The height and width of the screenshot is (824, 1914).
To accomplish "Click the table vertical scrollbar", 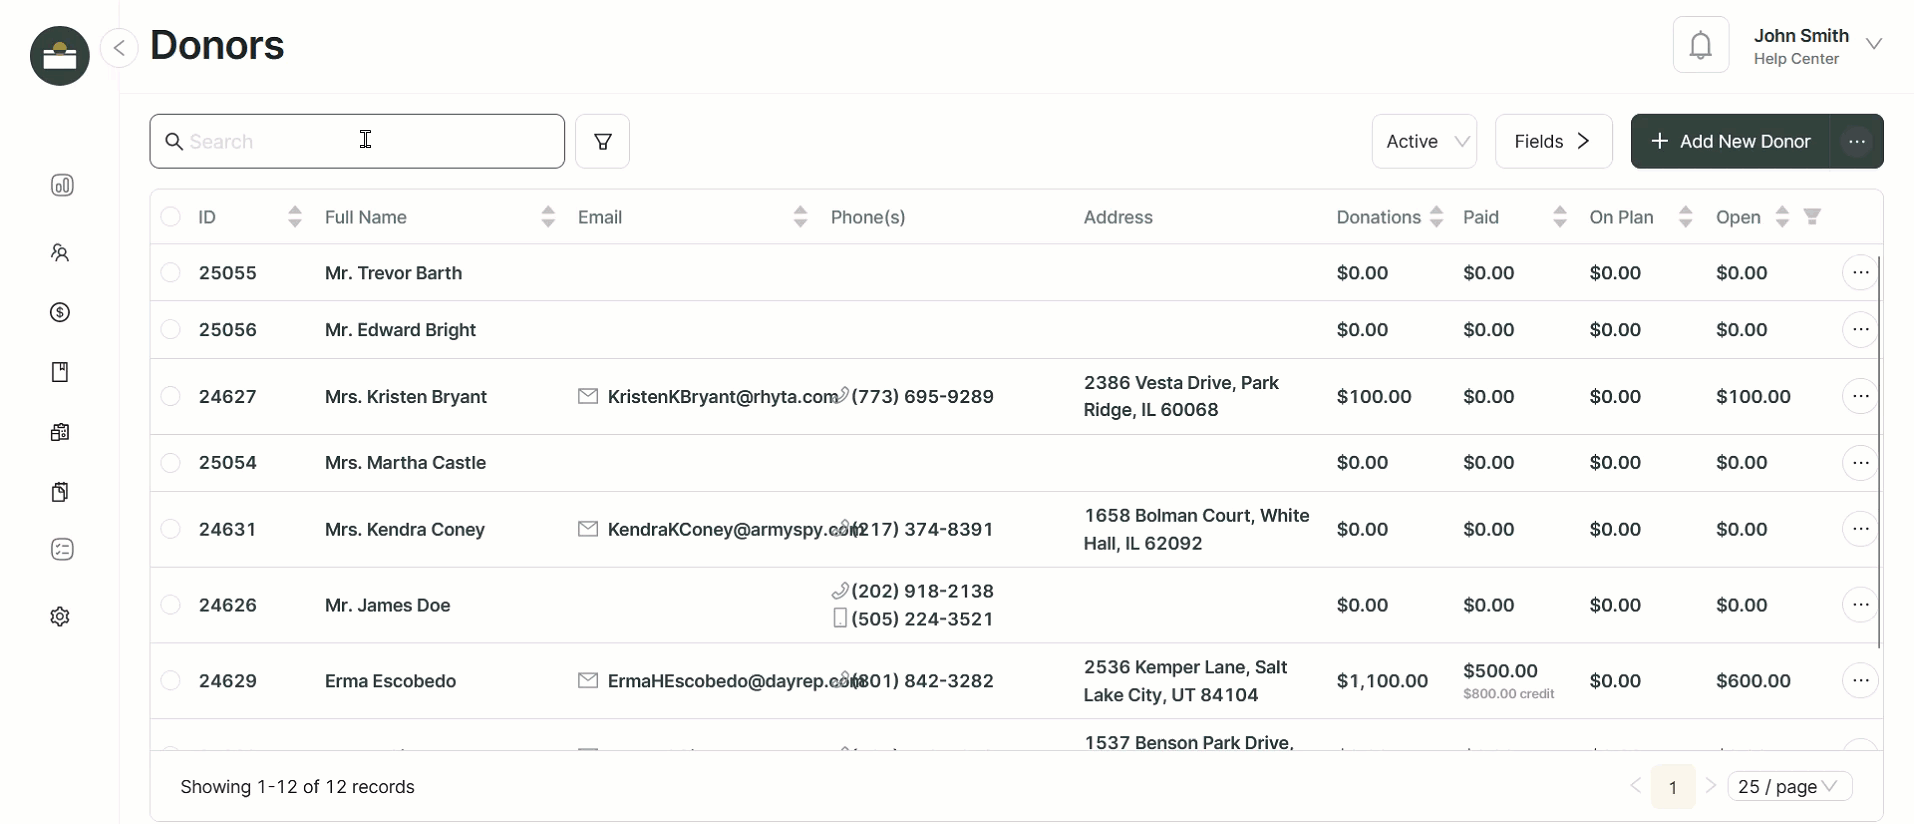I will click(x=1879, y=452).
